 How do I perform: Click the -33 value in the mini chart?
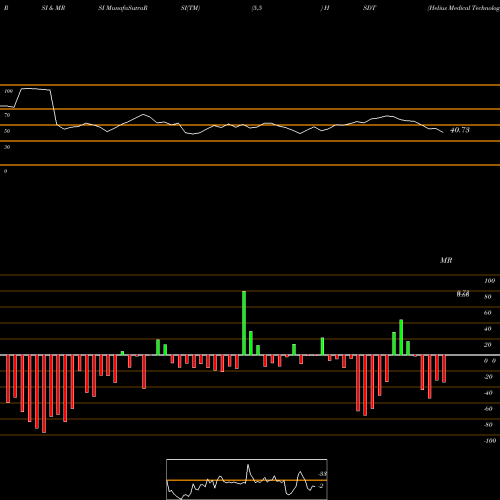(x=322, y=474)
